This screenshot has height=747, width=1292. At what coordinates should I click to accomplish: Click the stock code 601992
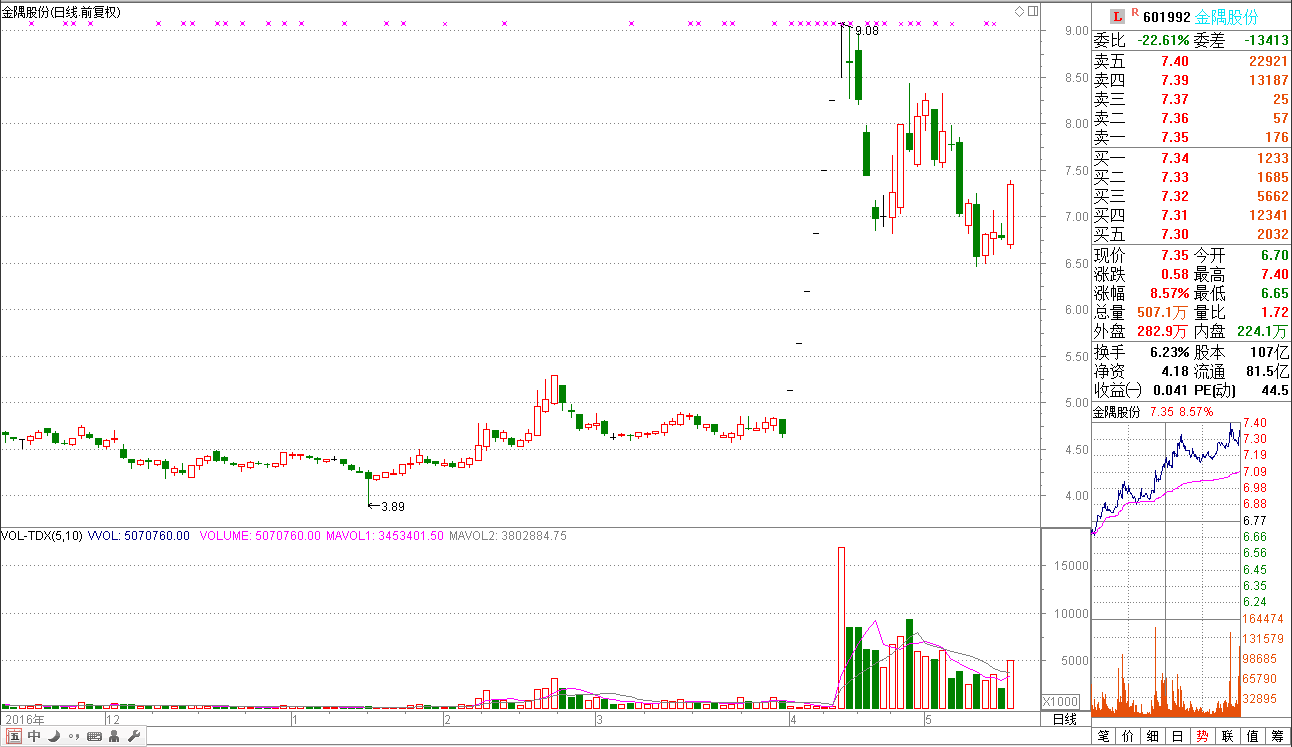tap(1167, 16)
